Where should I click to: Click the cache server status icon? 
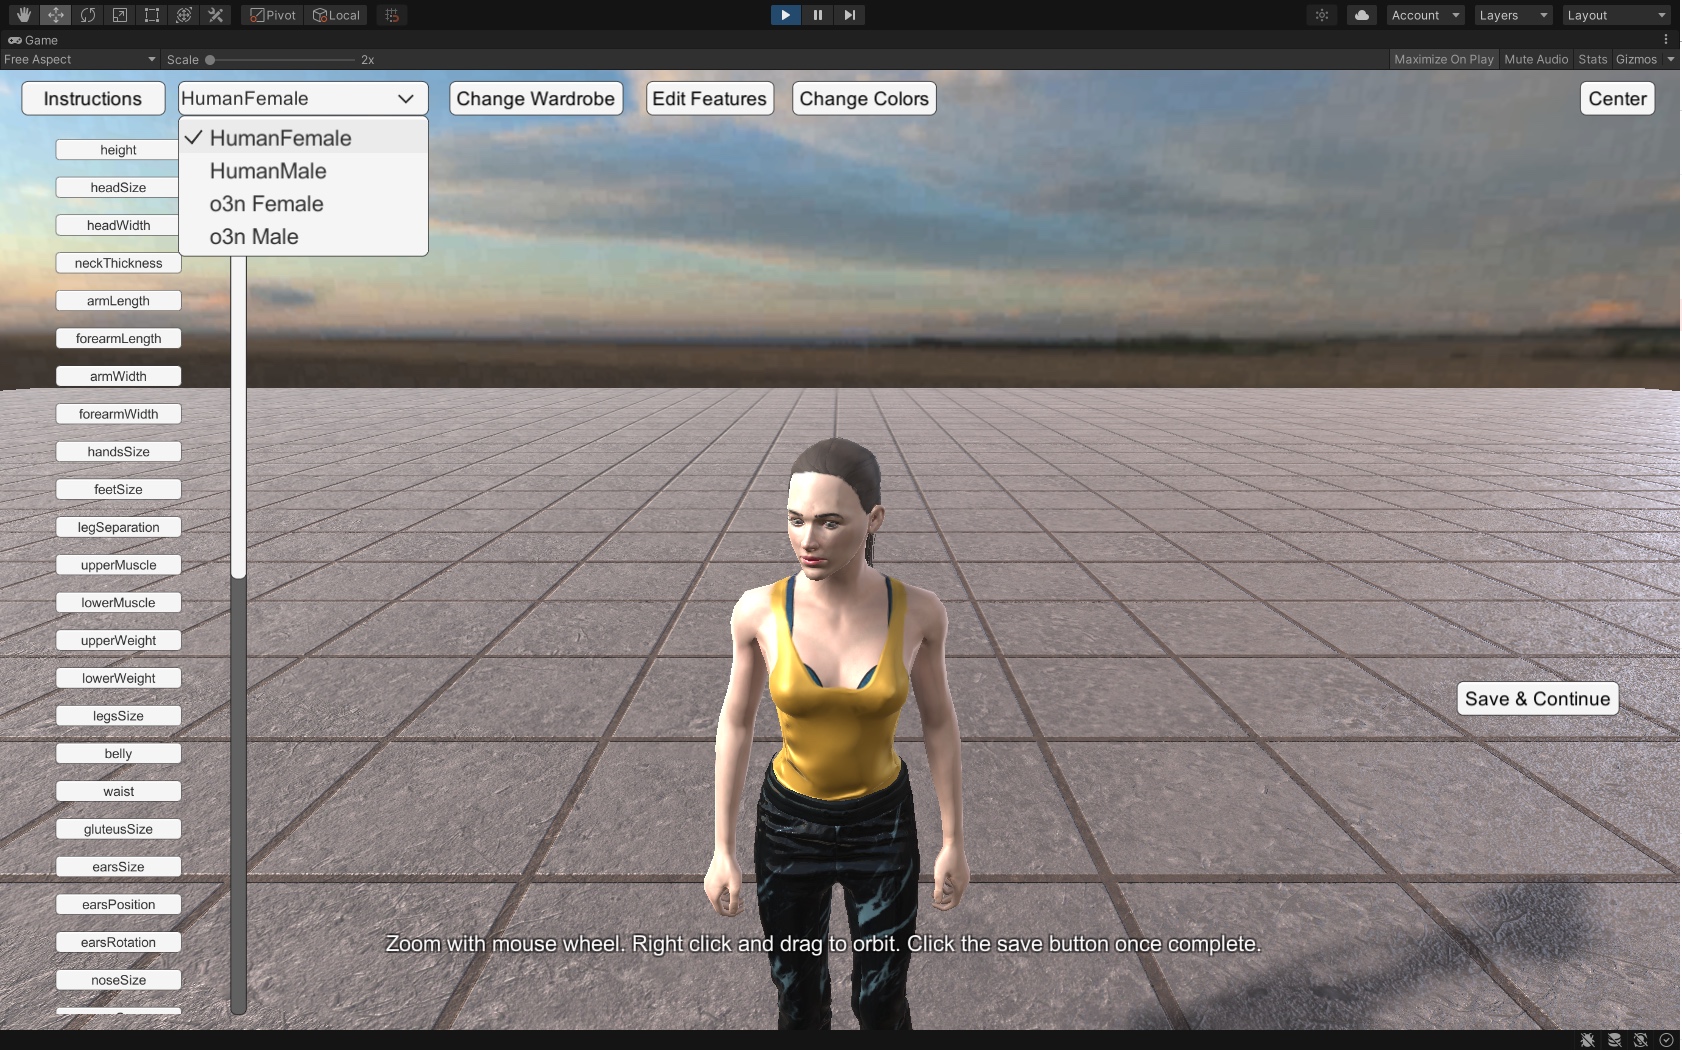1614,1040
